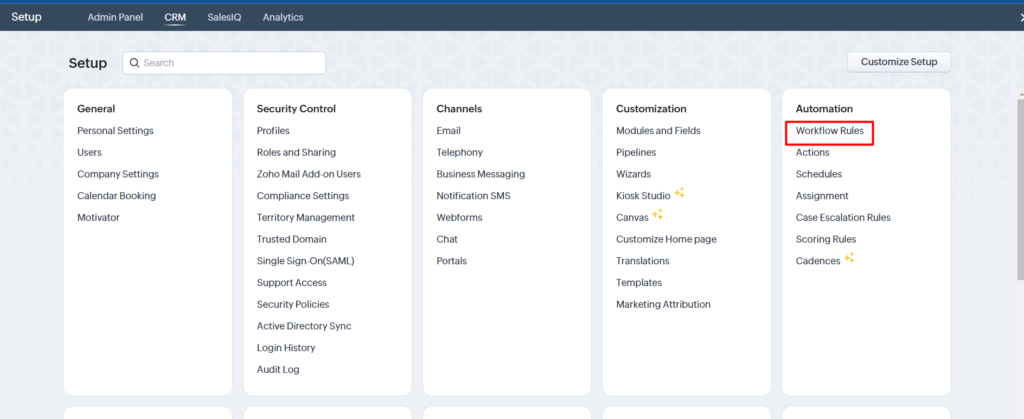Open Territory Management settings

click(x=306, y=217)
